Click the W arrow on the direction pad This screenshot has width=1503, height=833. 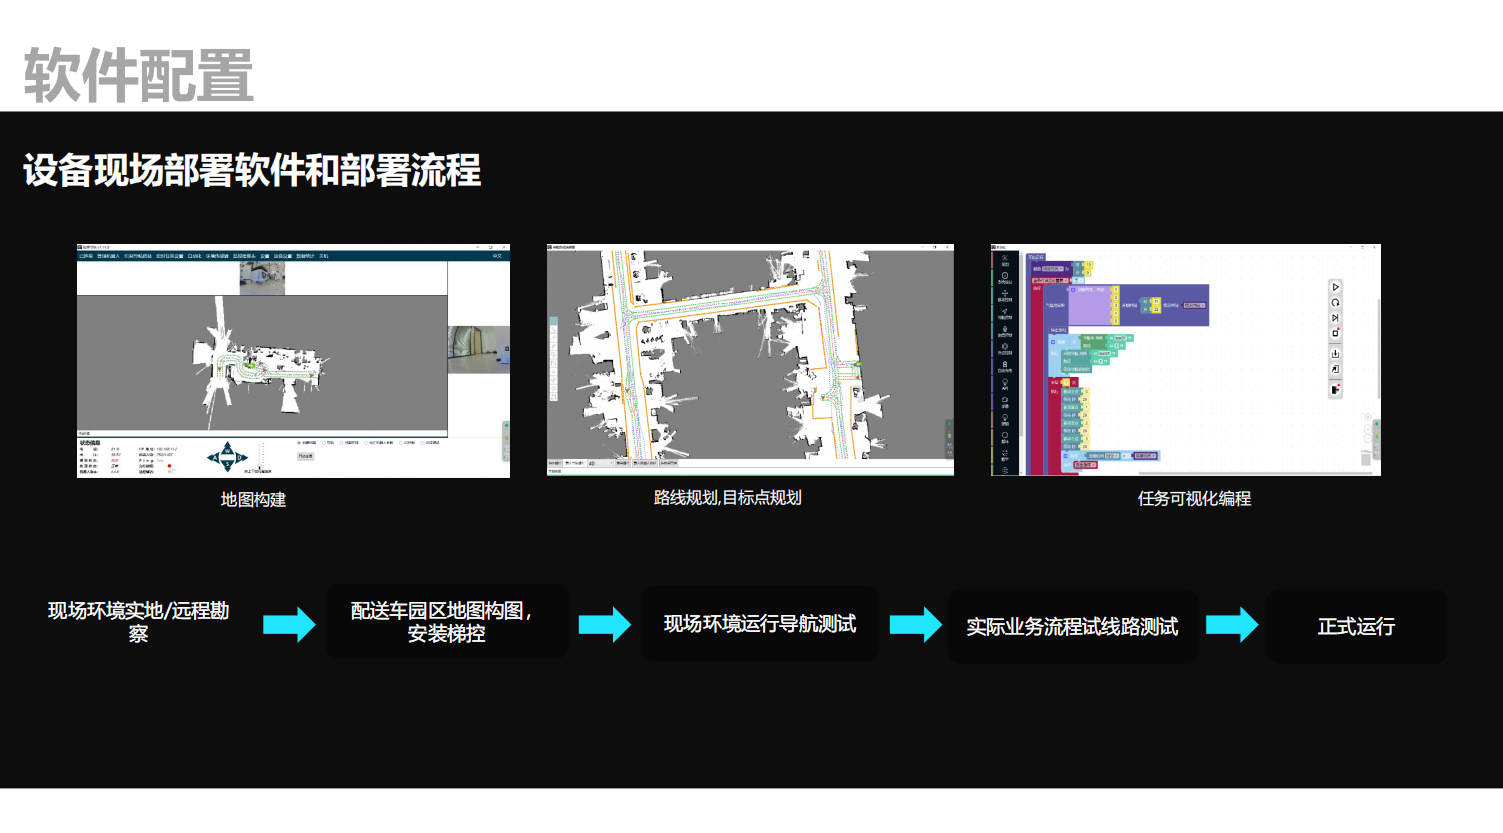[x=226, y=450]
